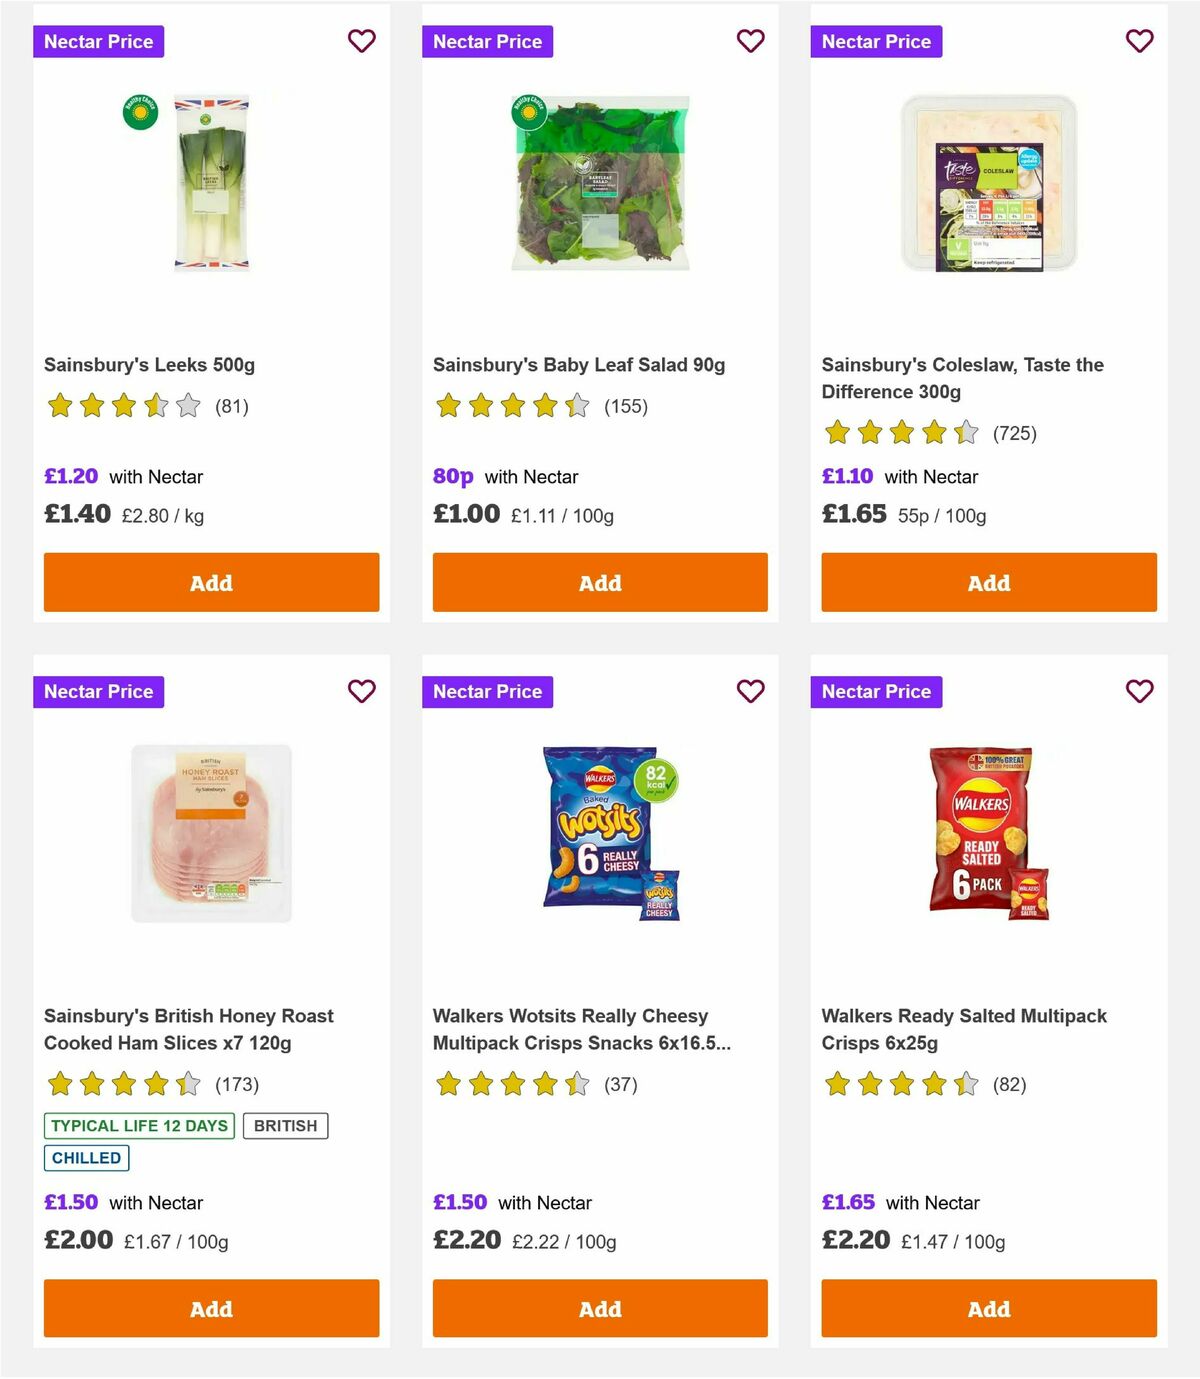Open the Walkers Ready Salted Multipack product page
This screenshot has width=1200, height=1379.
coord(964,1028)
